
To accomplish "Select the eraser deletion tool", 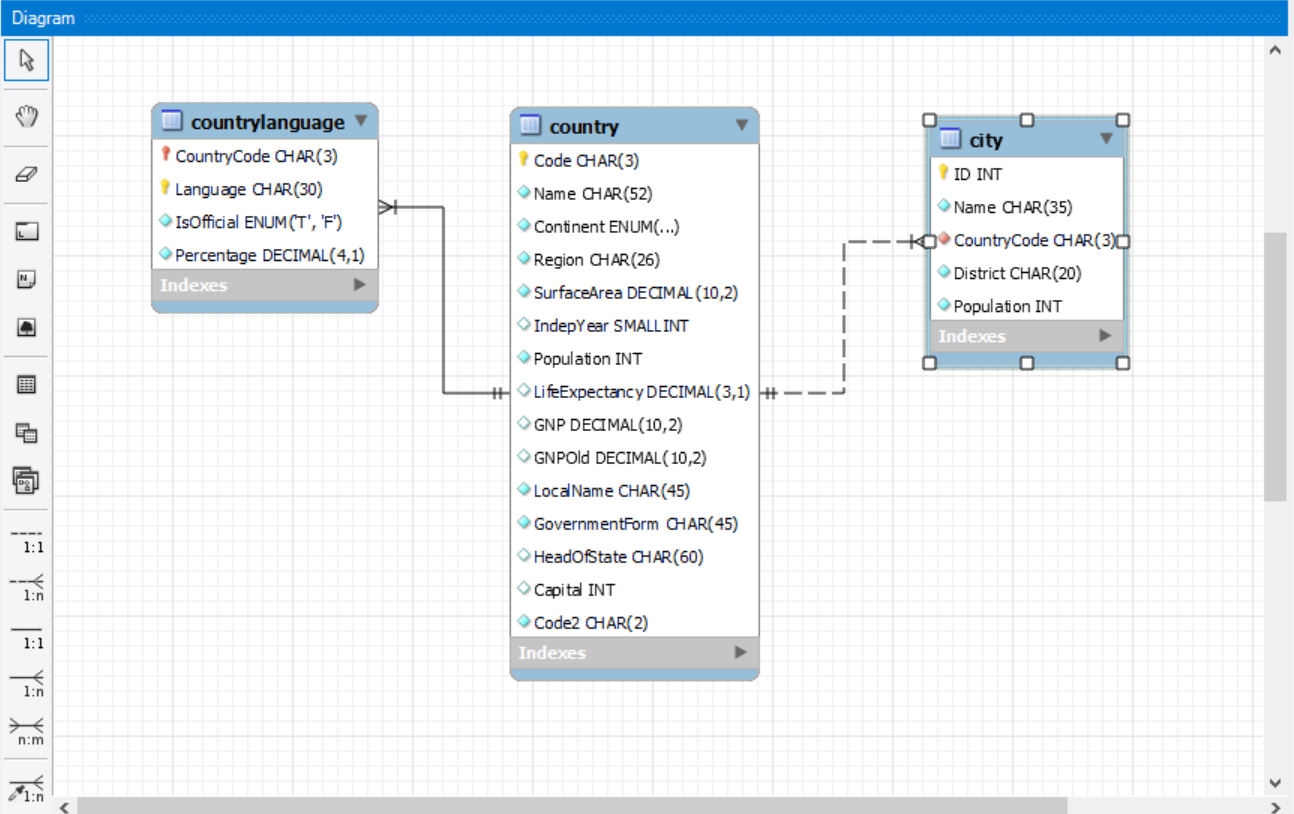I will (x=27, y=174).
